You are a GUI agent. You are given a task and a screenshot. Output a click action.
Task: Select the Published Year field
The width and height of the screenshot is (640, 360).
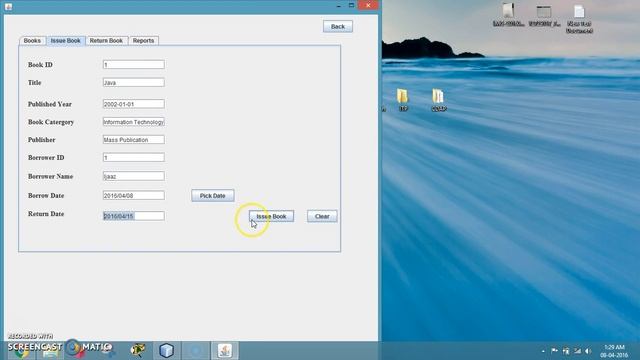pos(133,104)
